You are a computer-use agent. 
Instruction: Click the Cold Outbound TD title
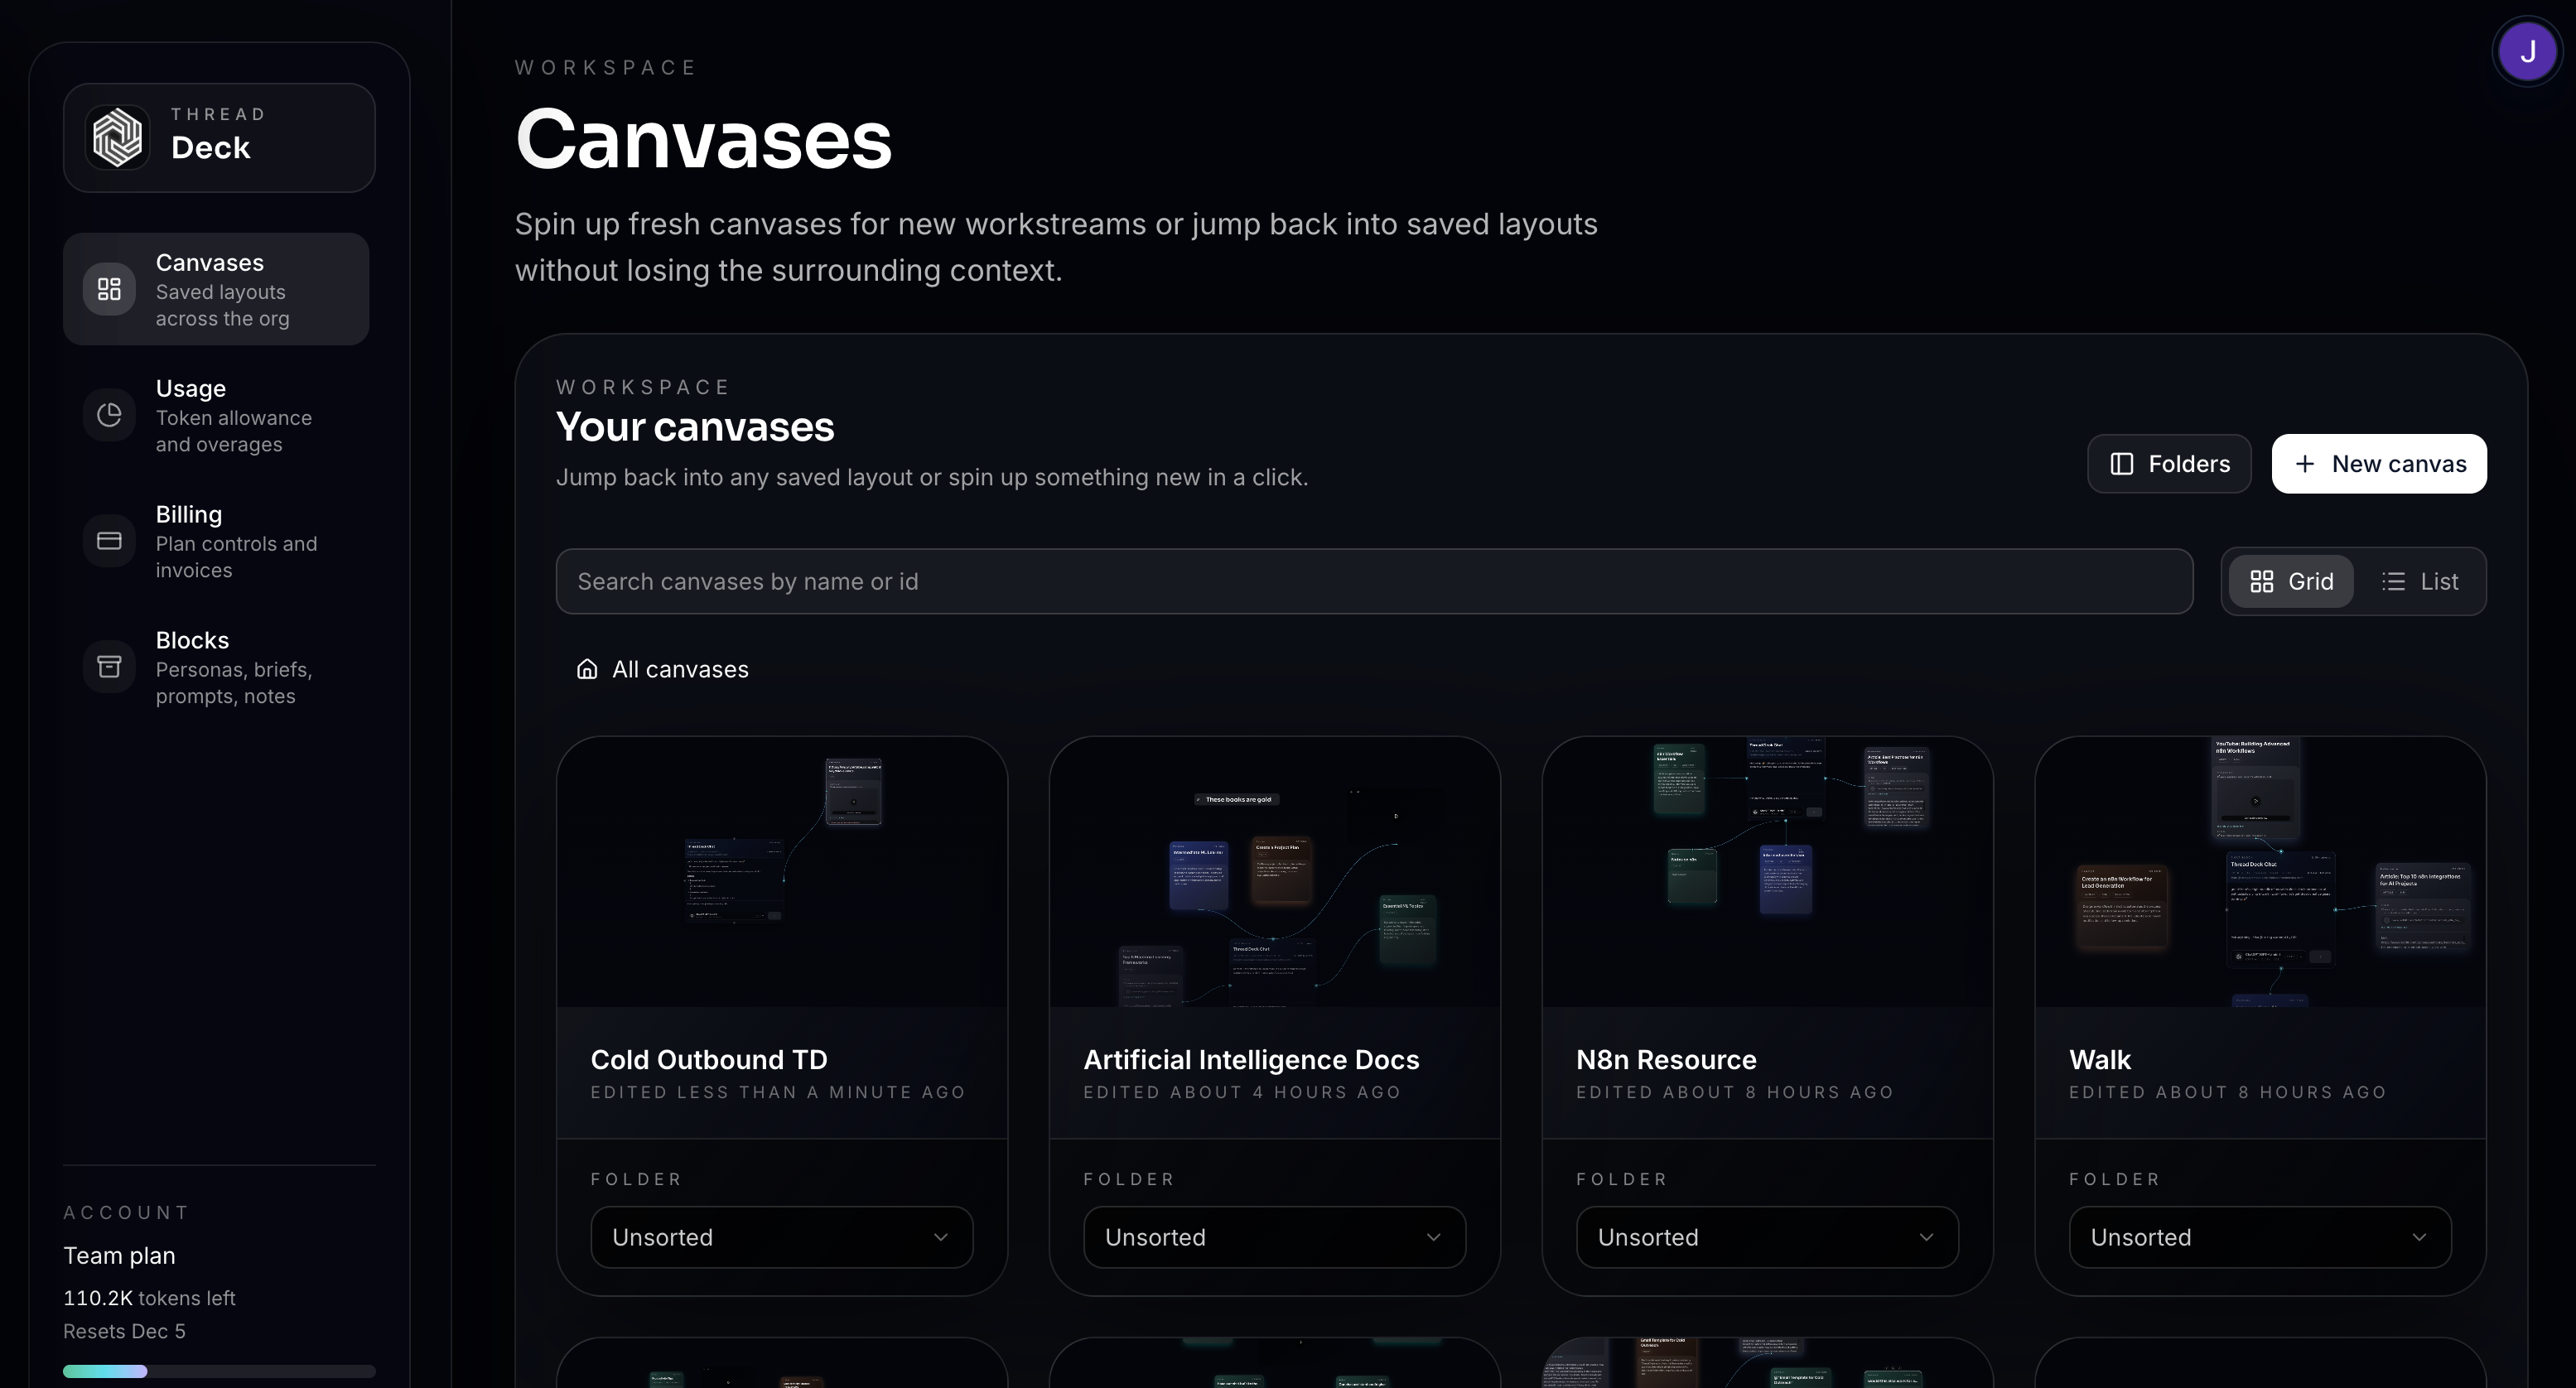[709, 1059]
